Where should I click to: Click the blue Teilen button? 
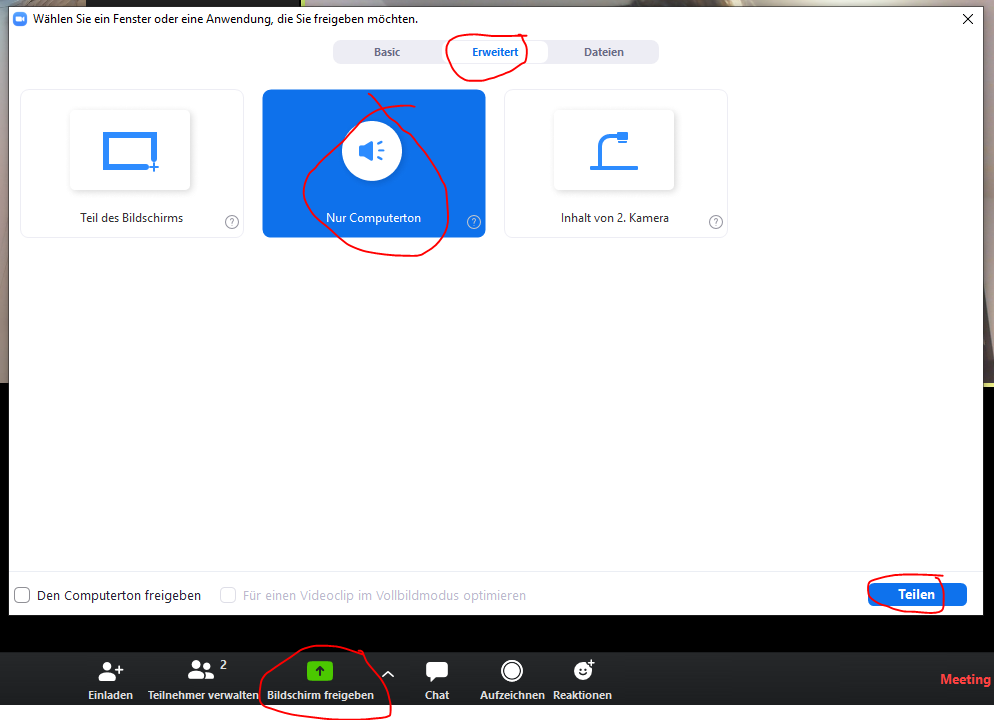click(x=917, y=595)
